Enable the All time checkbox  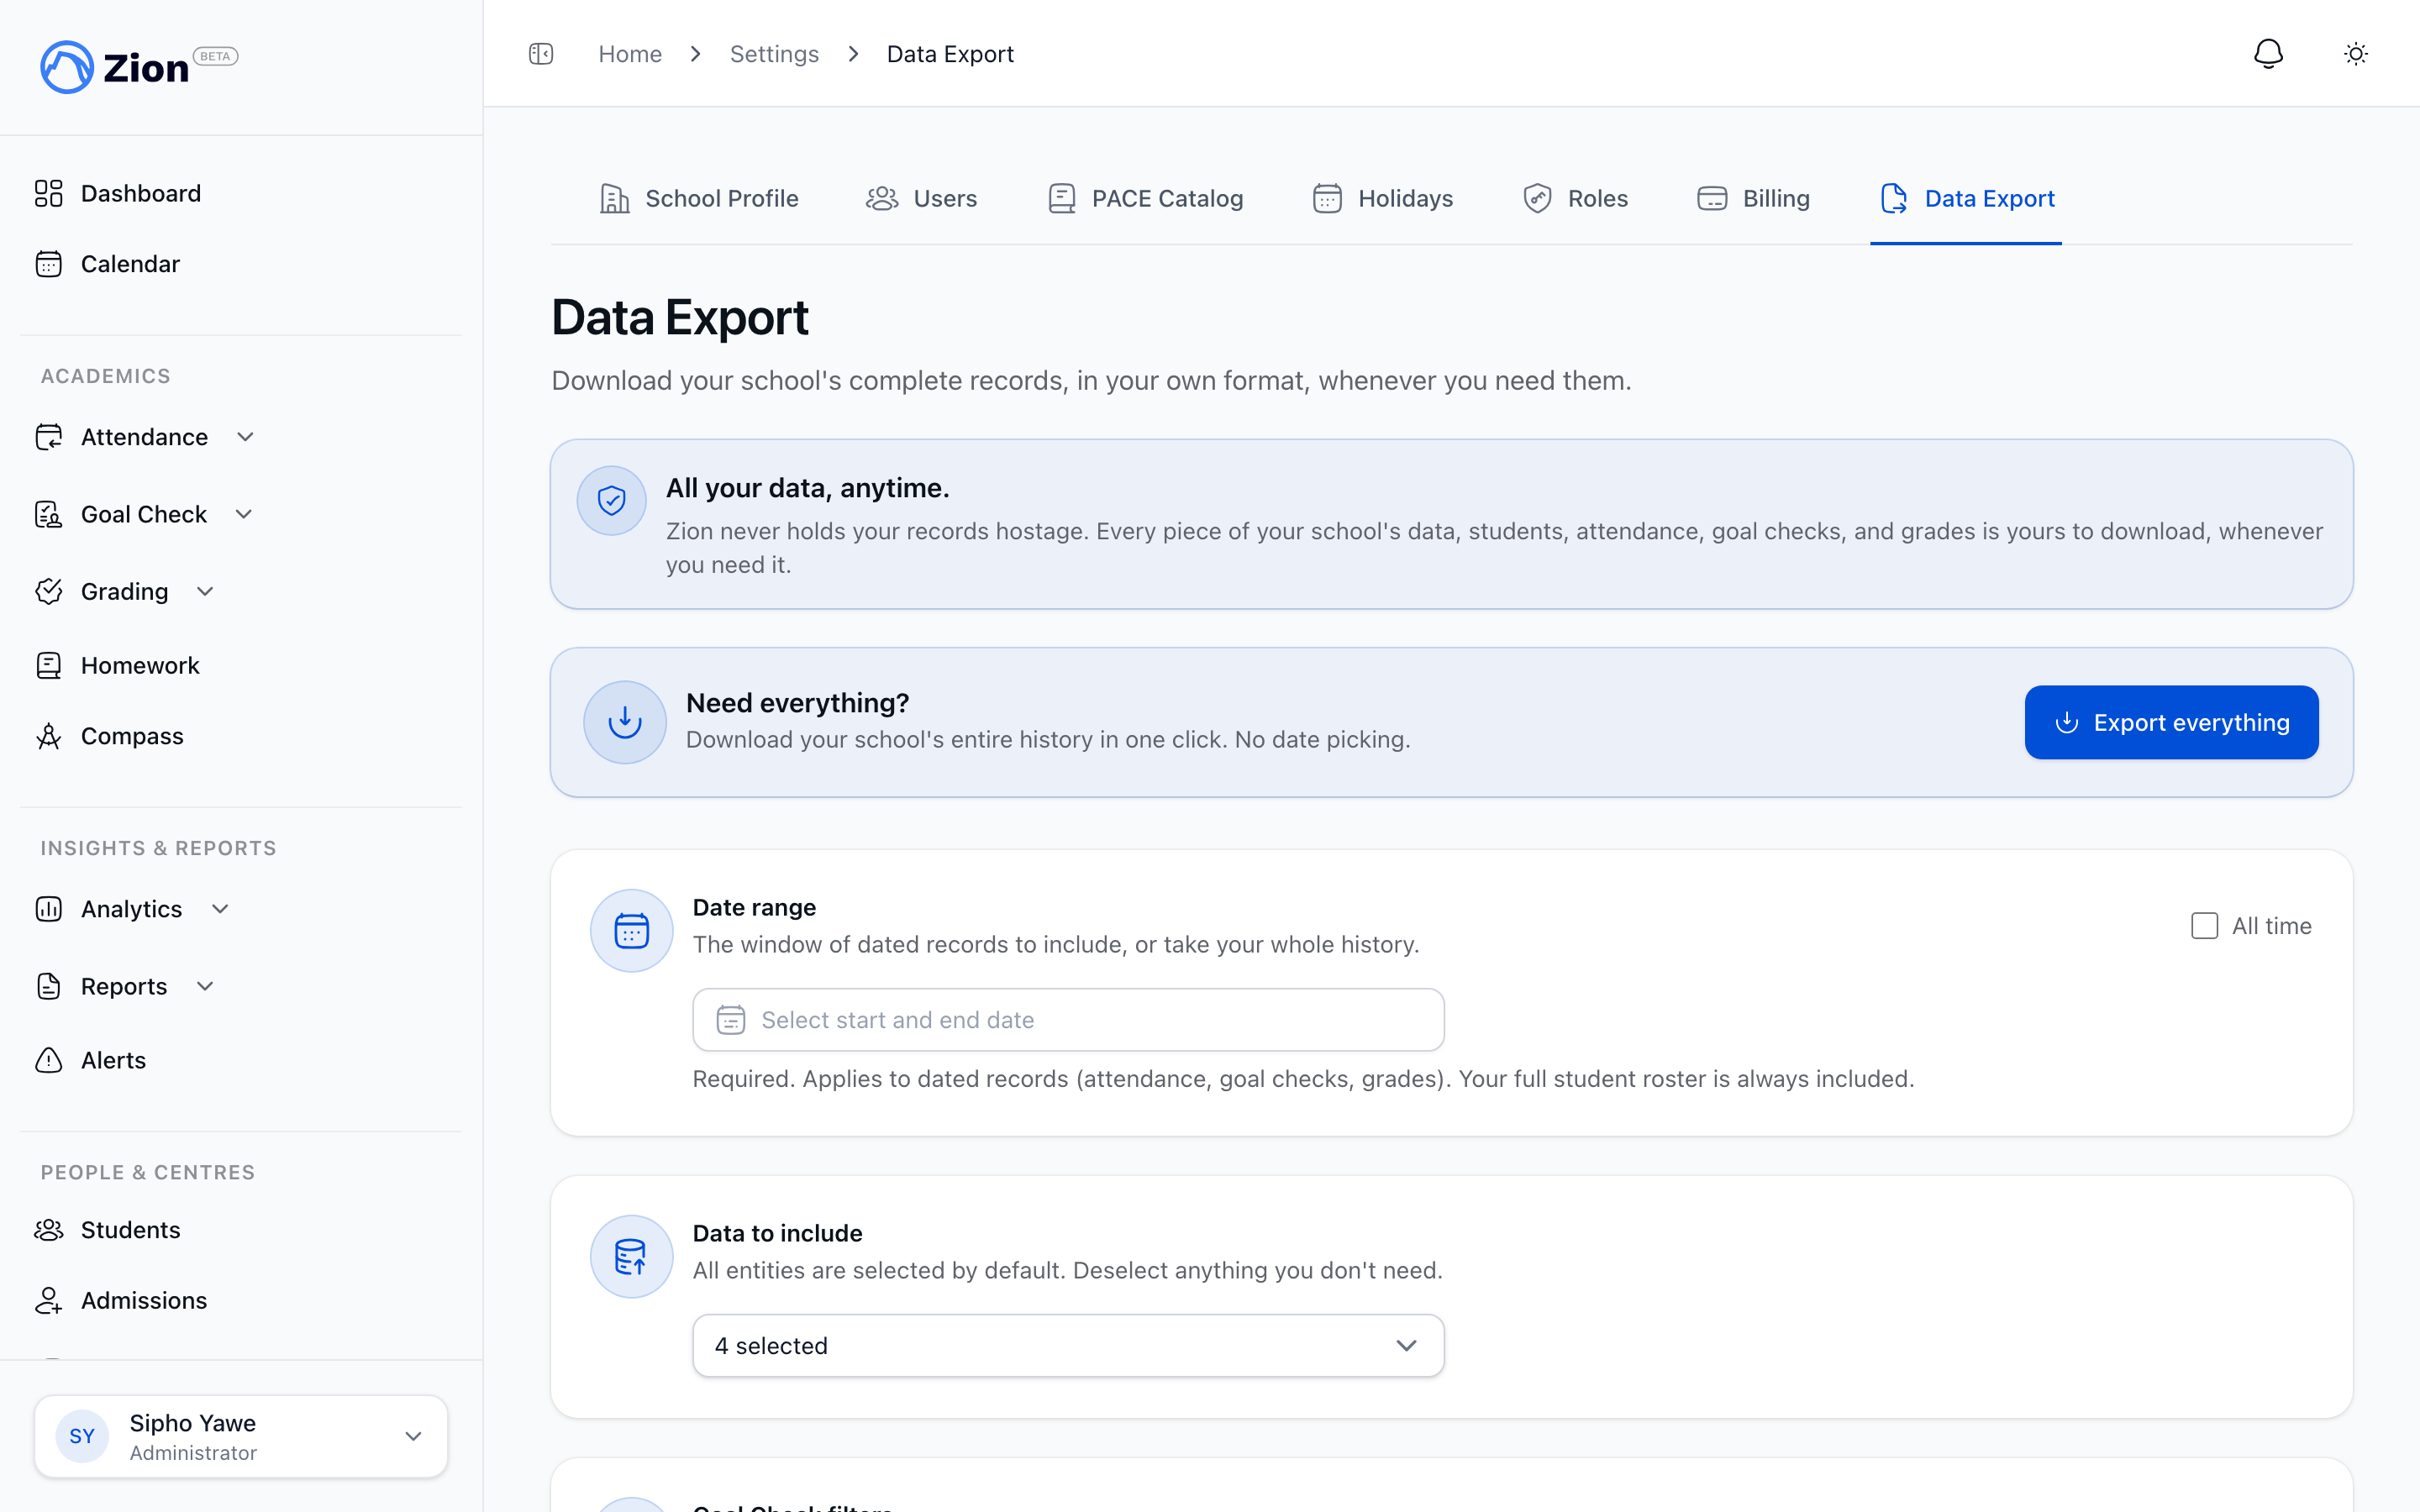tap(2204, 926)
